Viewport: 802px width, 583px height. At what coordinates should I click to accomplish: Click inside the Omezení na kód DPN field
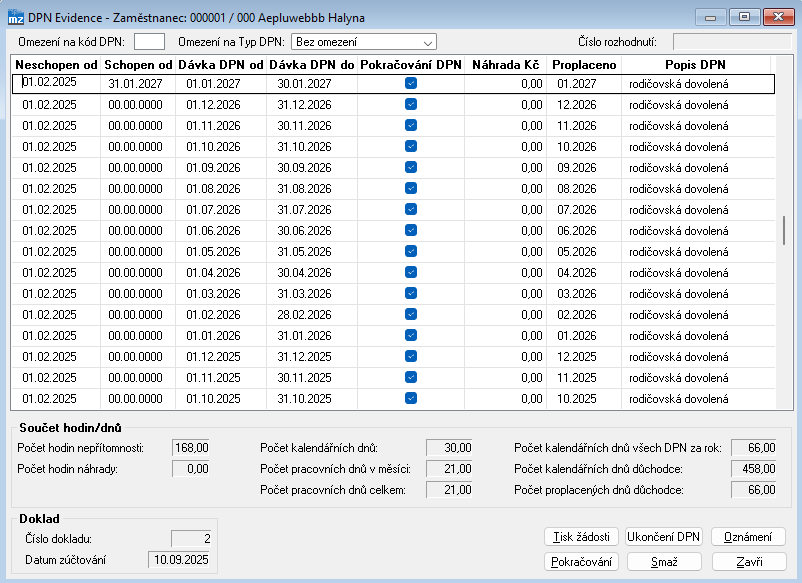coord(149,42)
